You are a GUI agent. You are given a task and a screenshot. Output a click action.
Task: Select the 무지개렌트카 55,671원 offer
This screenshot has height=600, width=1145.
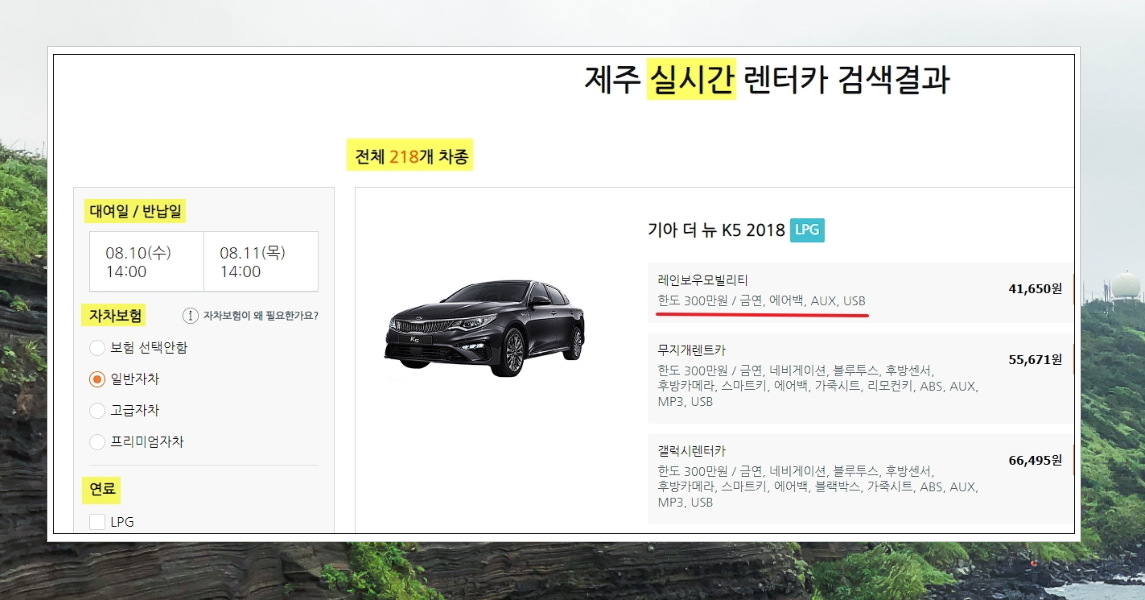coord(859,378)
